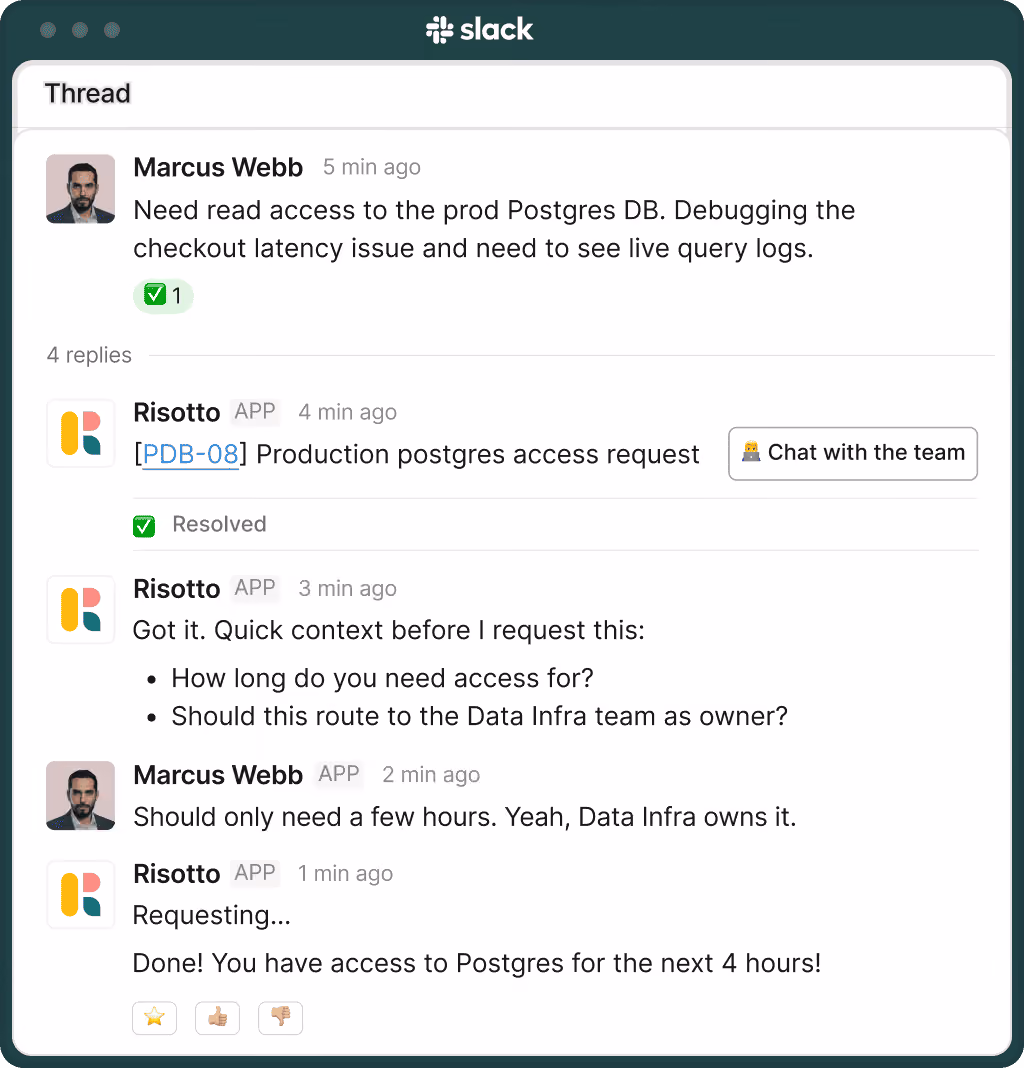The width and height of the screenshot is (1024, 1068).
Task: Click the Risotto icon on the context question message
Action: tap(80, 610)
